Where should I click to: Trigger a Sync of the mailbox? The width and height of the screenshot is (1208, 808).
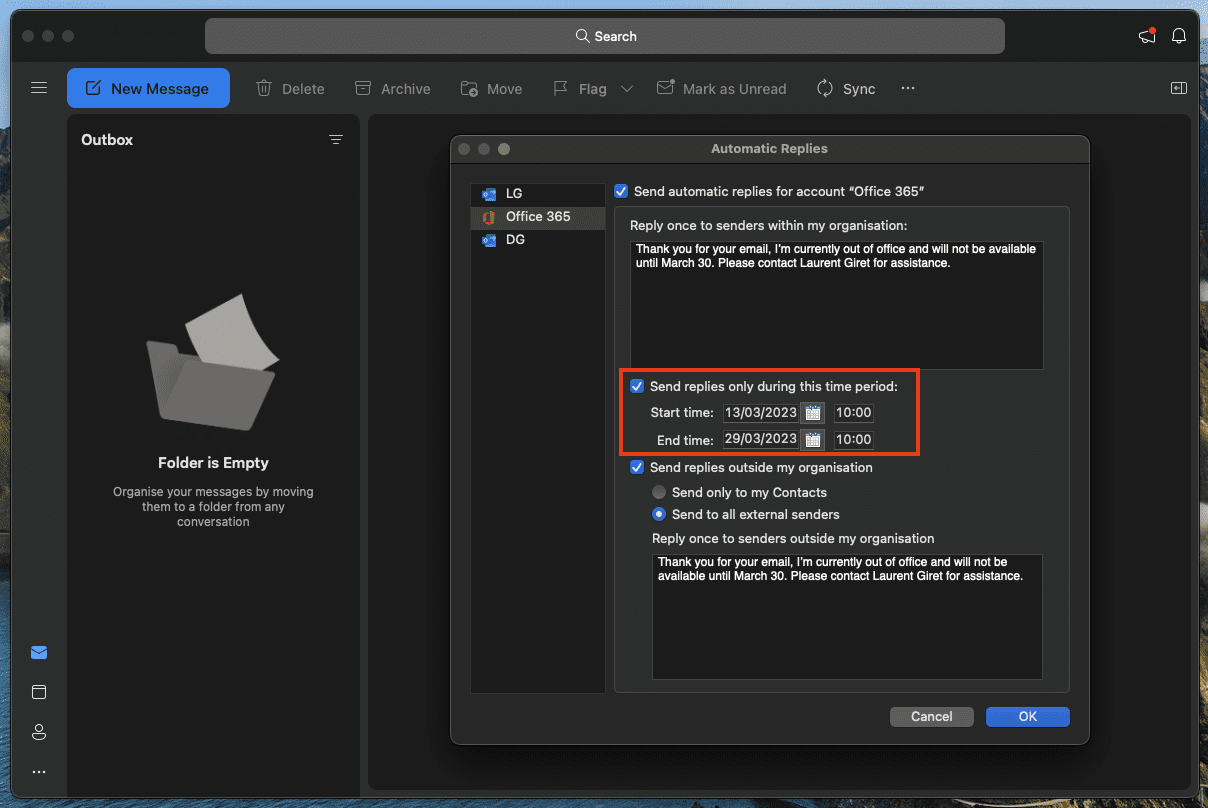click(x=846, y=88)
